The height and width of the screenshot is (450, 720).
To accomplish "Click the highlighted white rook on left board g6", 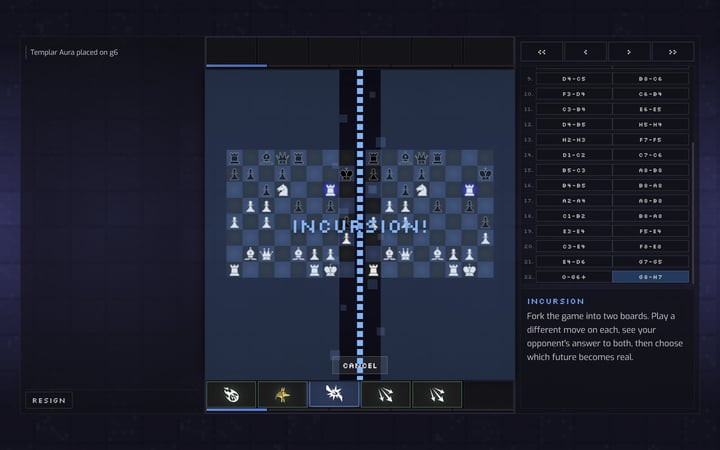I will click(330, 190).
